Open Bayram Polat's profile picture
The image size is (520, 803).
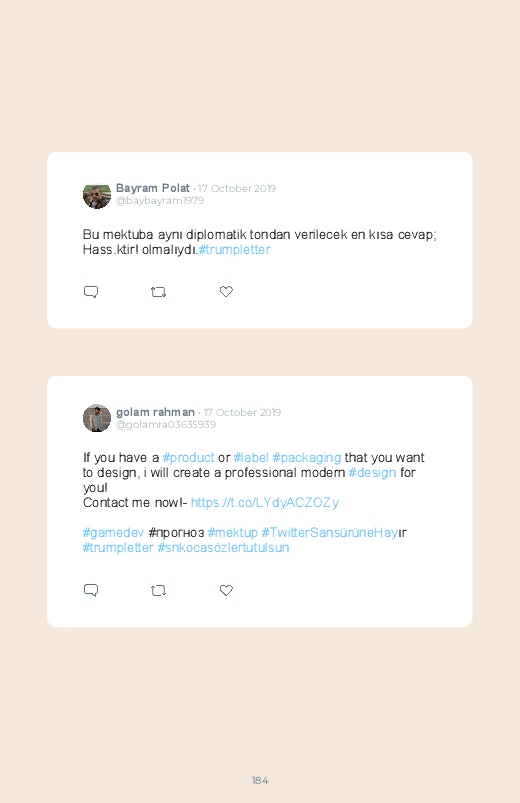click(97, 195)
